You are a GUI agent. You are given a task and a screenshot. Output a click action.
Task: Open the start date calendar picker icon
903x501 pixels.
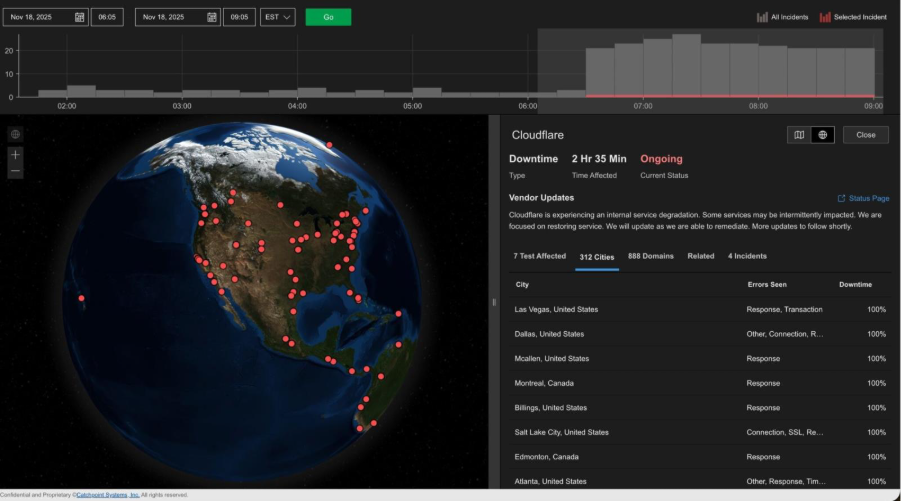pyautogui.click(x=79, y=17)
